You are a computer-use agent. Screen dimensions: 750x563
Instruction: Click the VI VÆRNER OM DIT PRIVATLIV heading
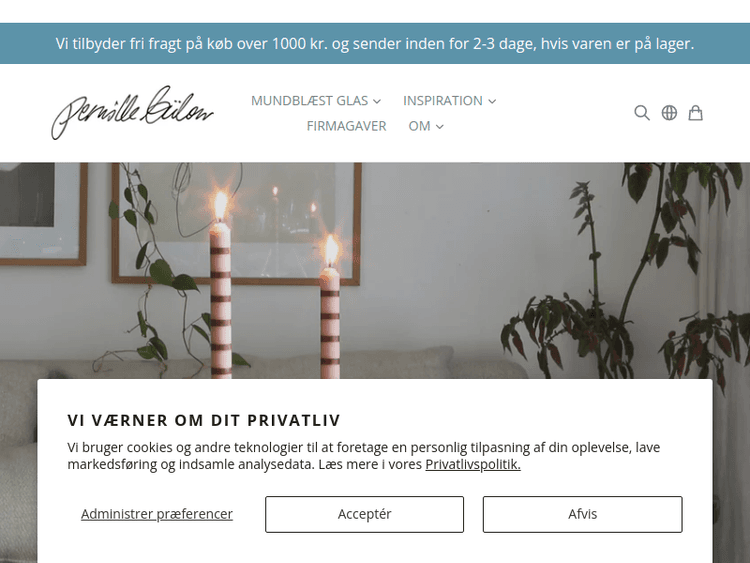[x=204, y=420]
